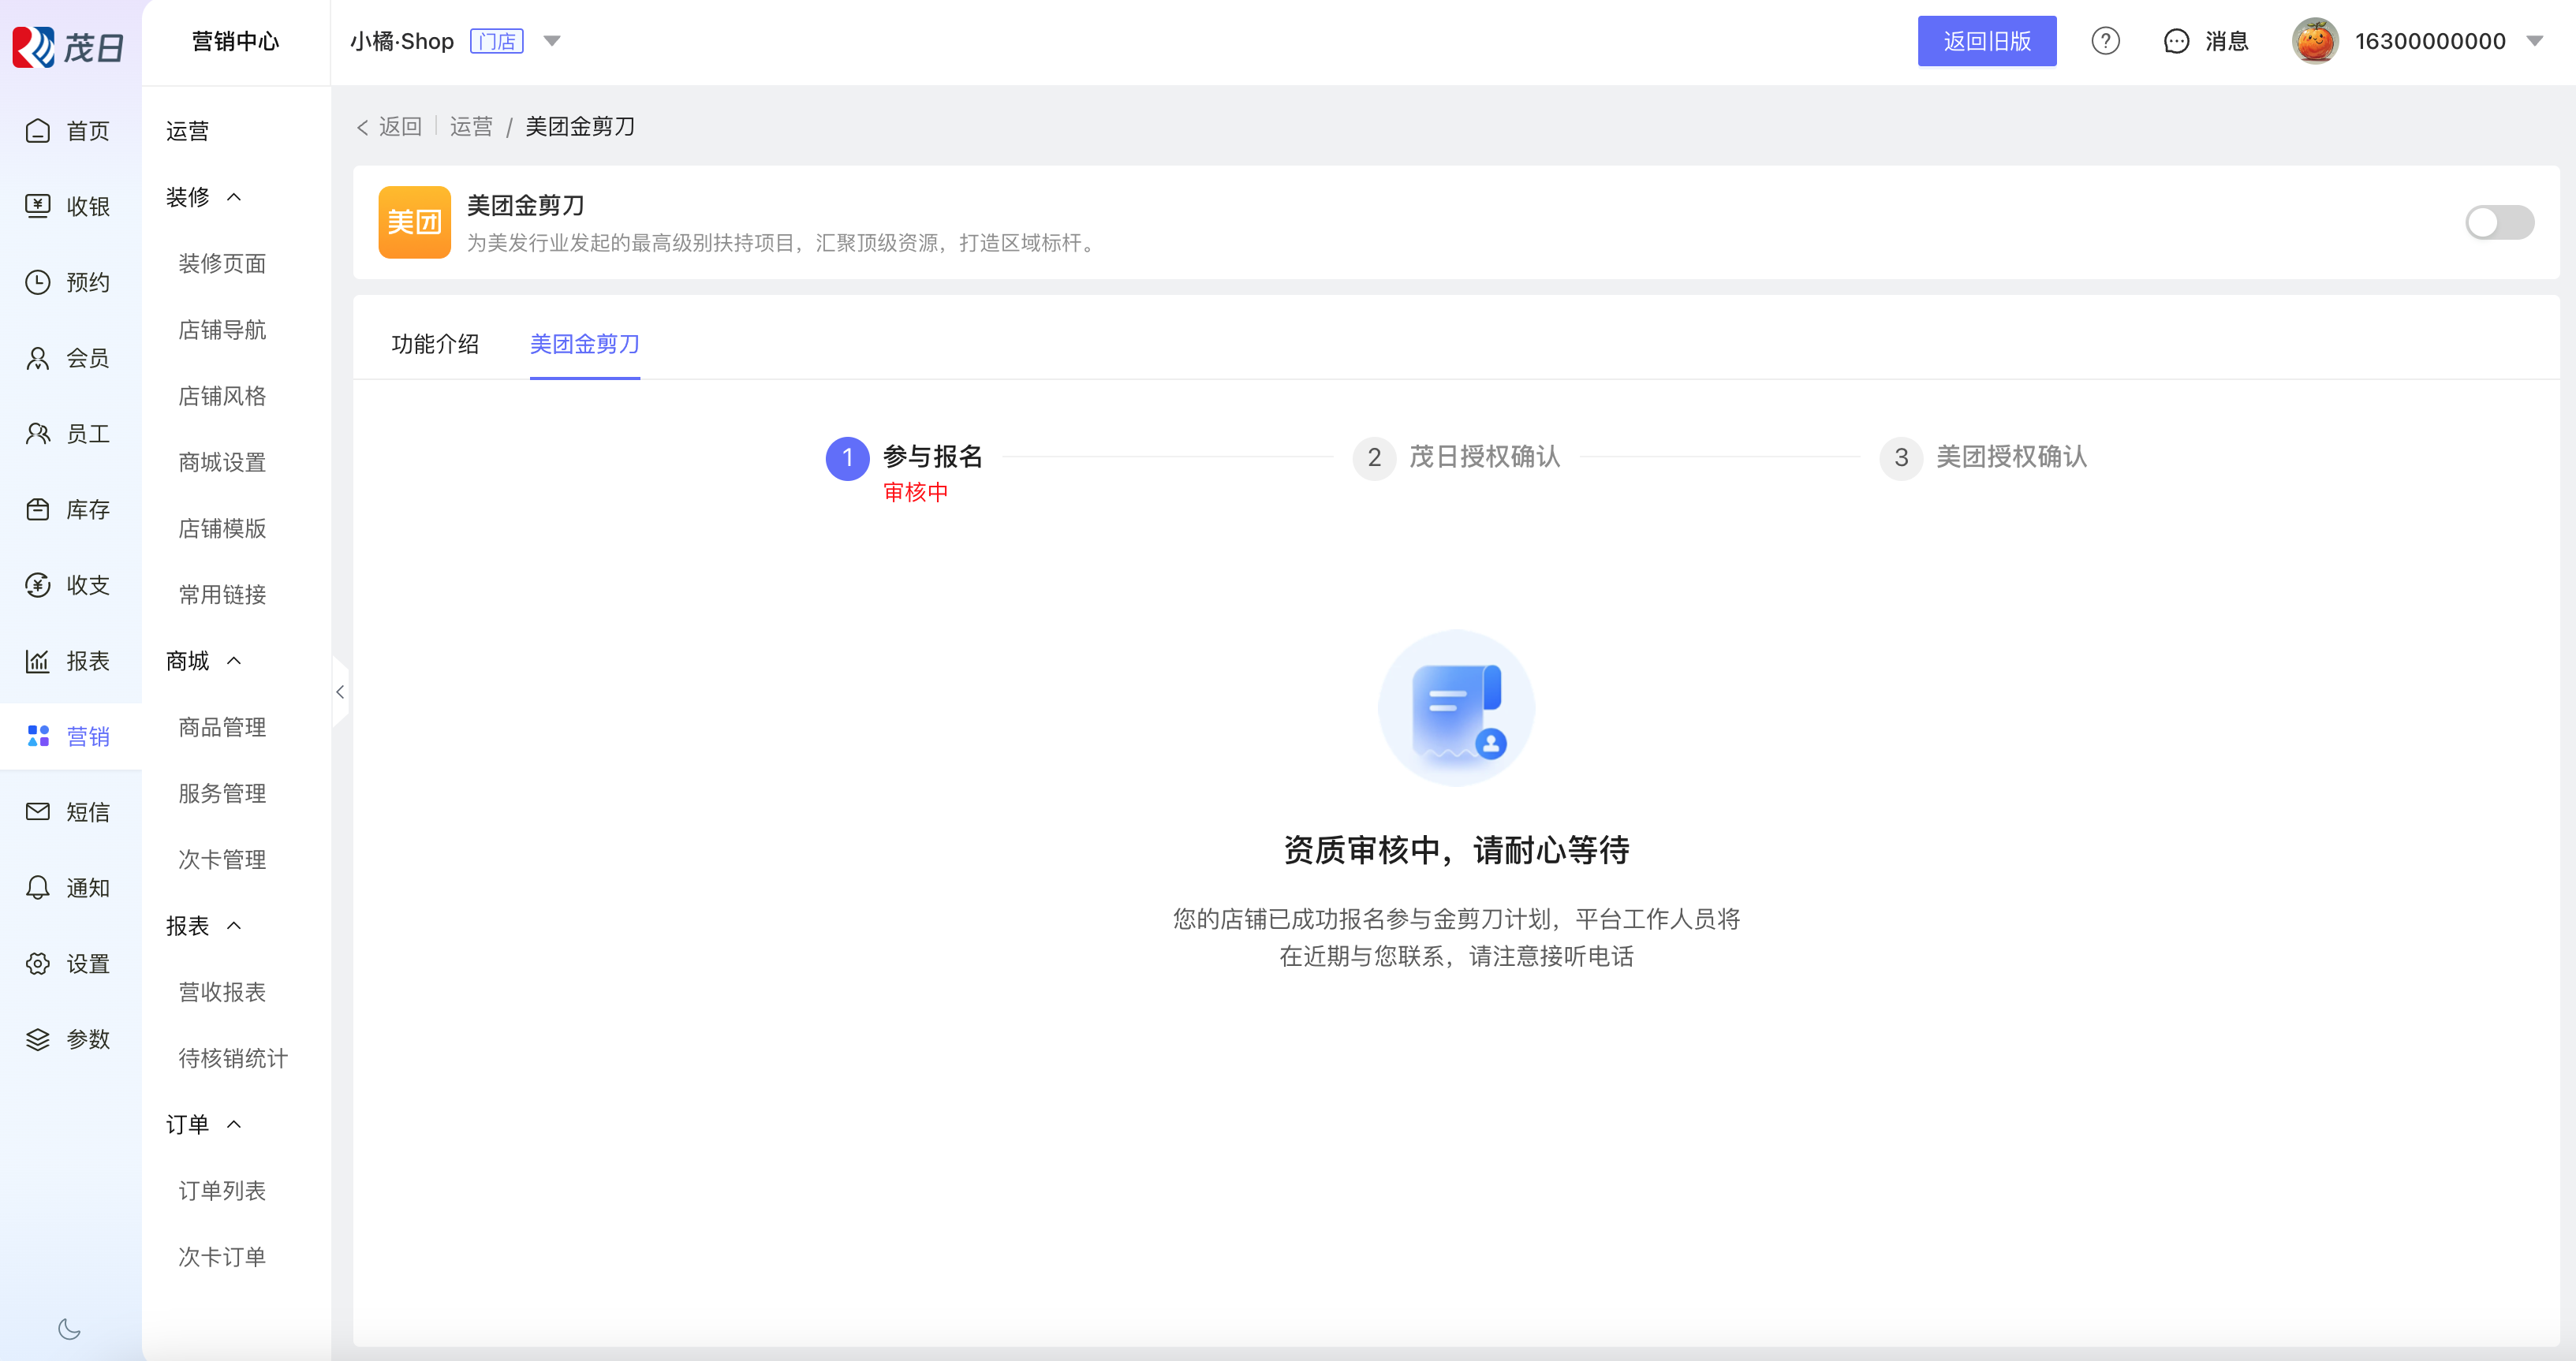Screen dimensions: 2576x1361
Task: Click the 返回 back link
Action: (x=391, y=126)
